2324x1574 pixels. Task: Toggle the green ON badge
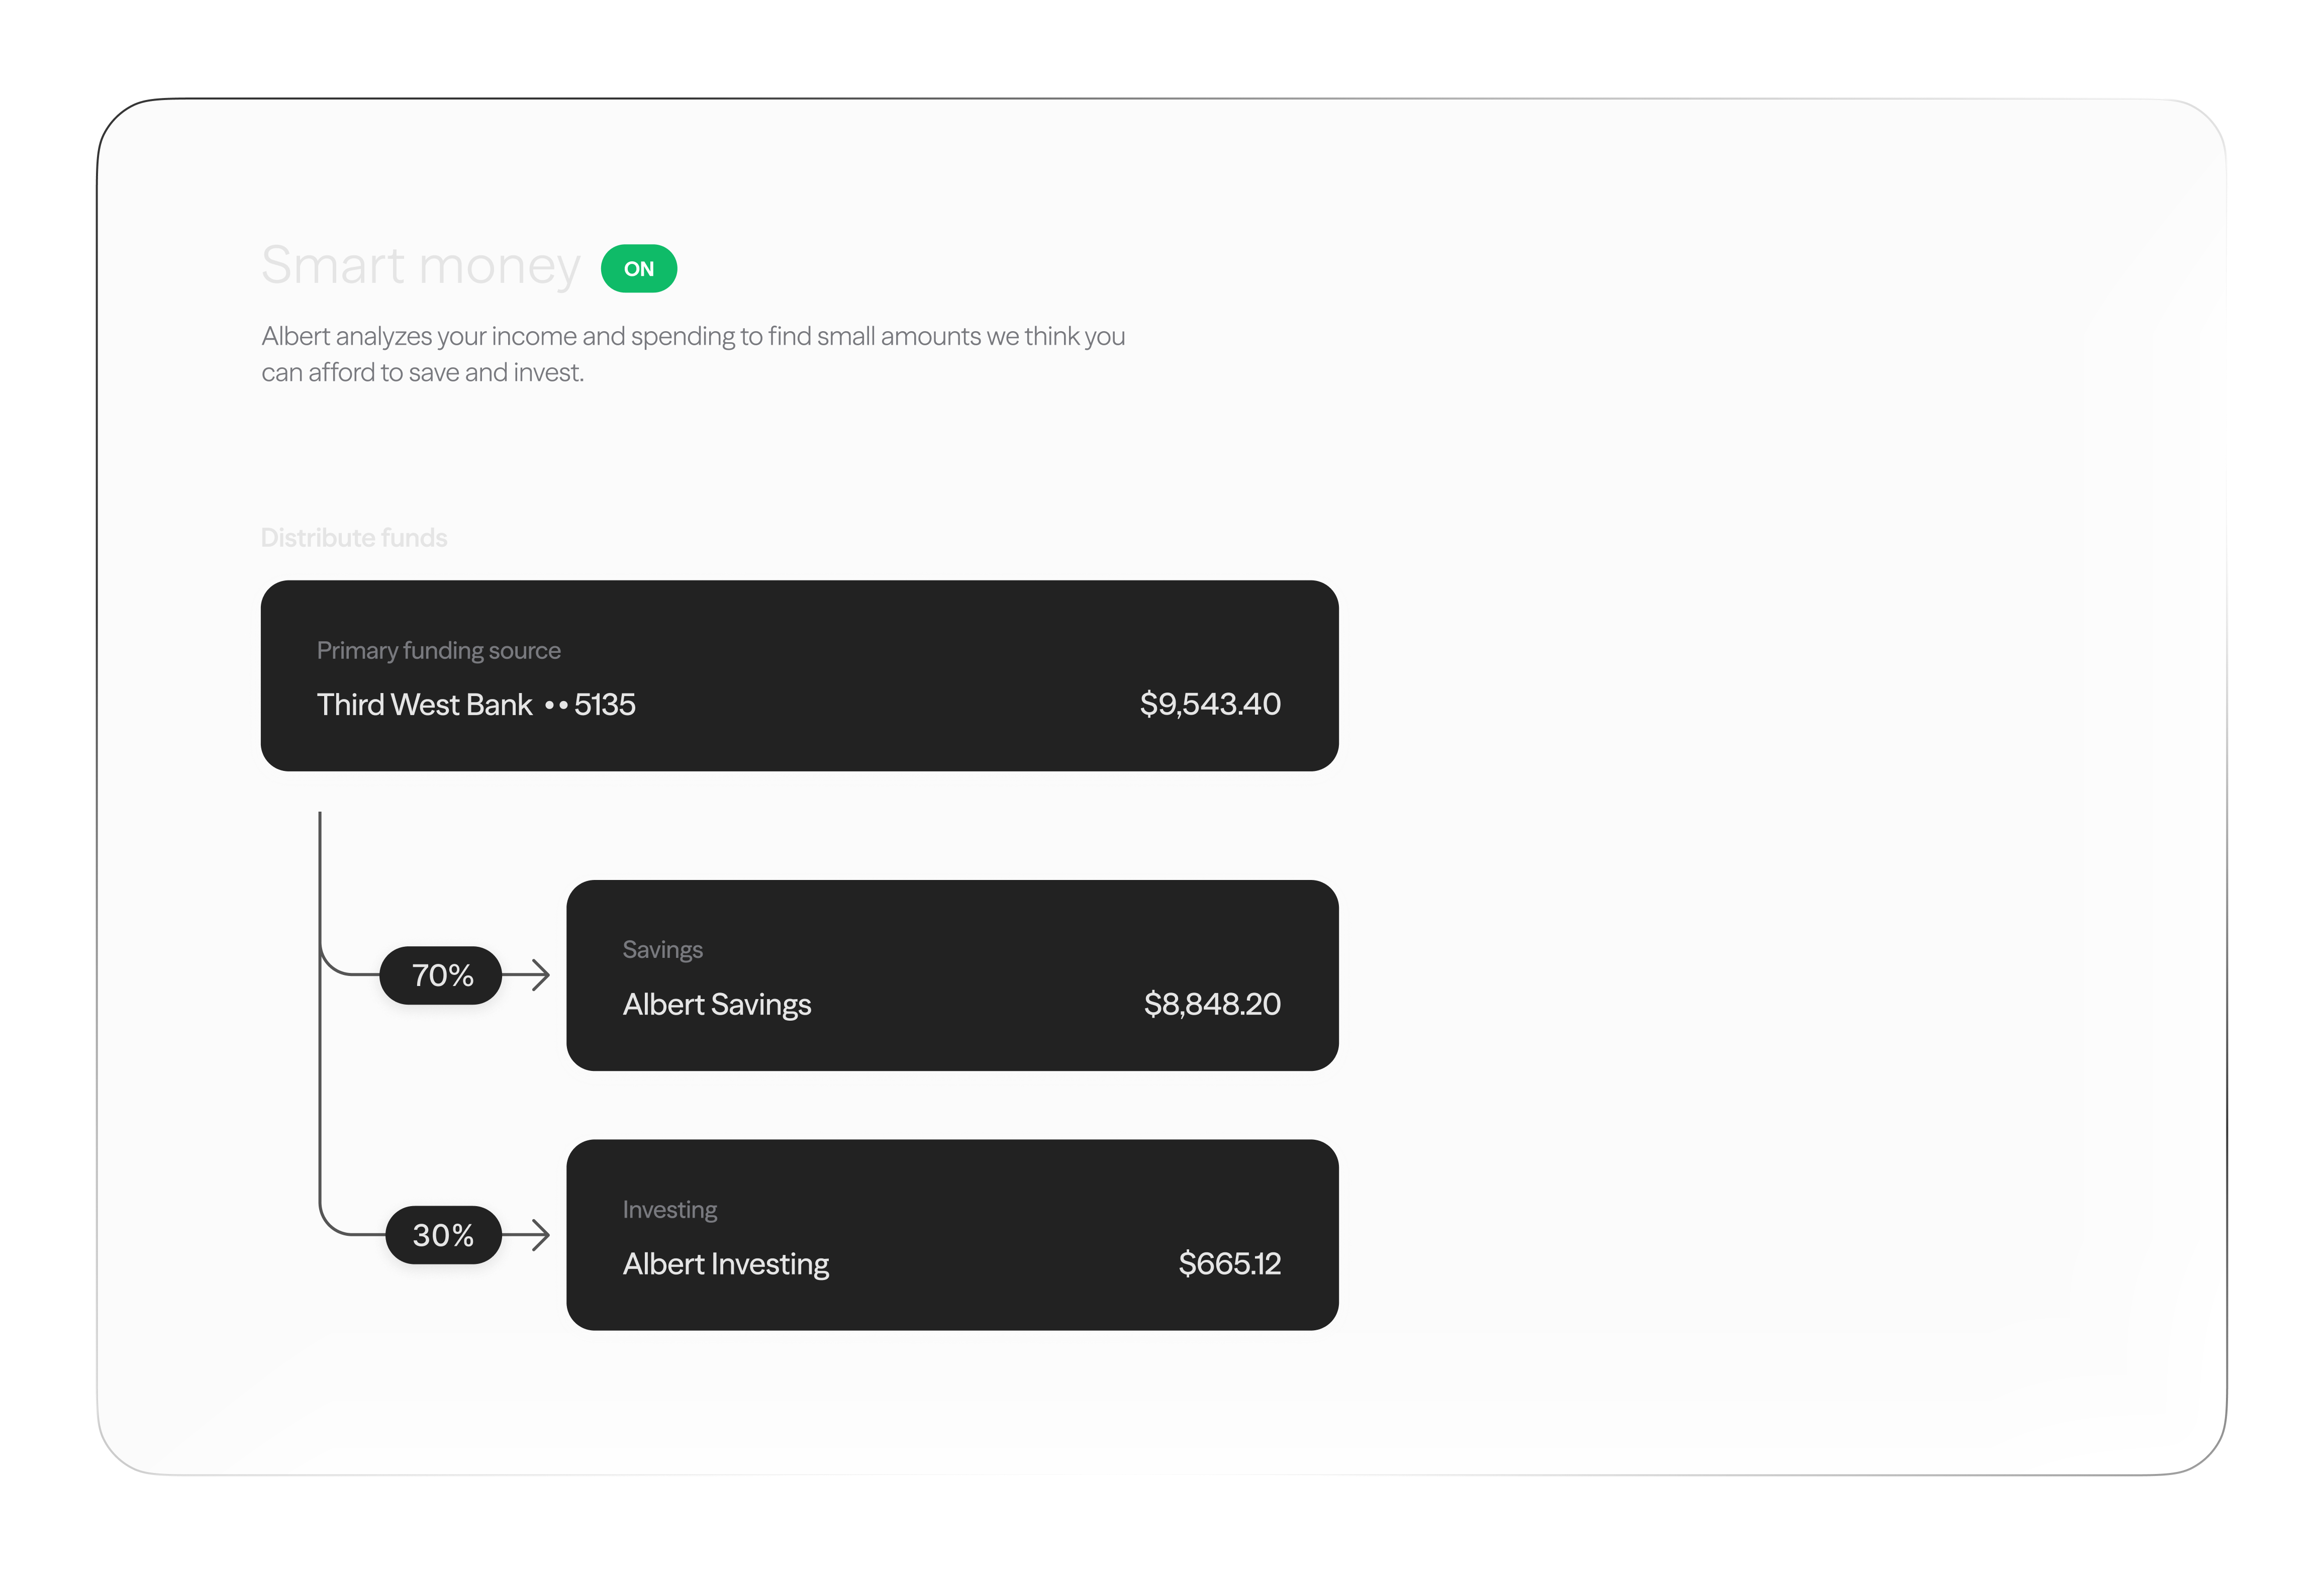[638, 269]
